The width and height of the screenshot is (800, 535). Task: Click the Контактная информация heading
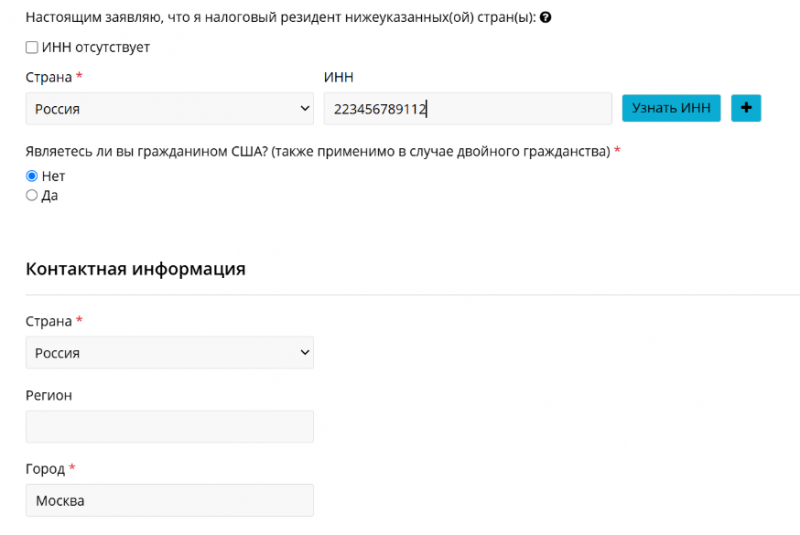[135, 269]
